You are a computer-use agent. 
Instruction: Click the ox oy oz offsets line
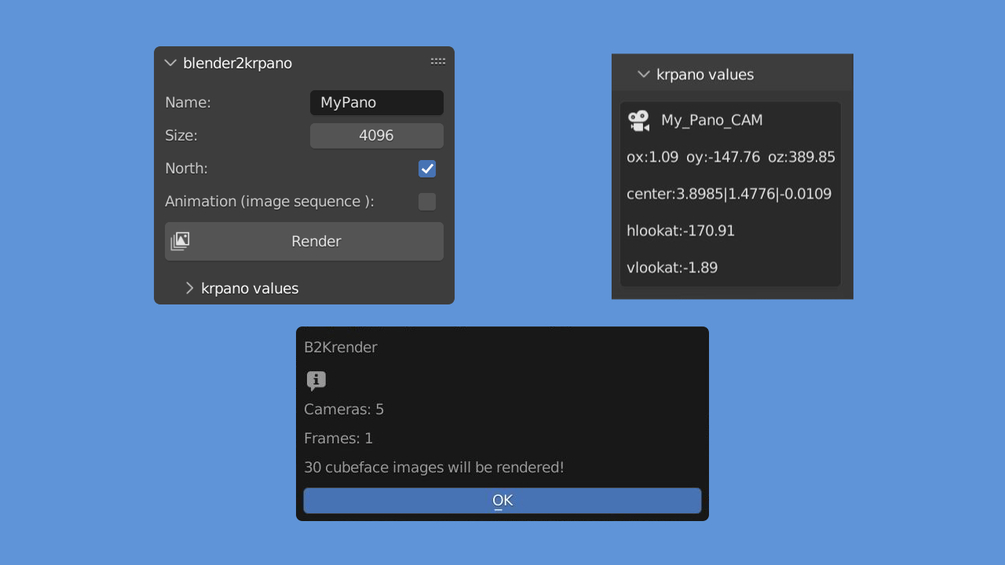tap(730, 157)
